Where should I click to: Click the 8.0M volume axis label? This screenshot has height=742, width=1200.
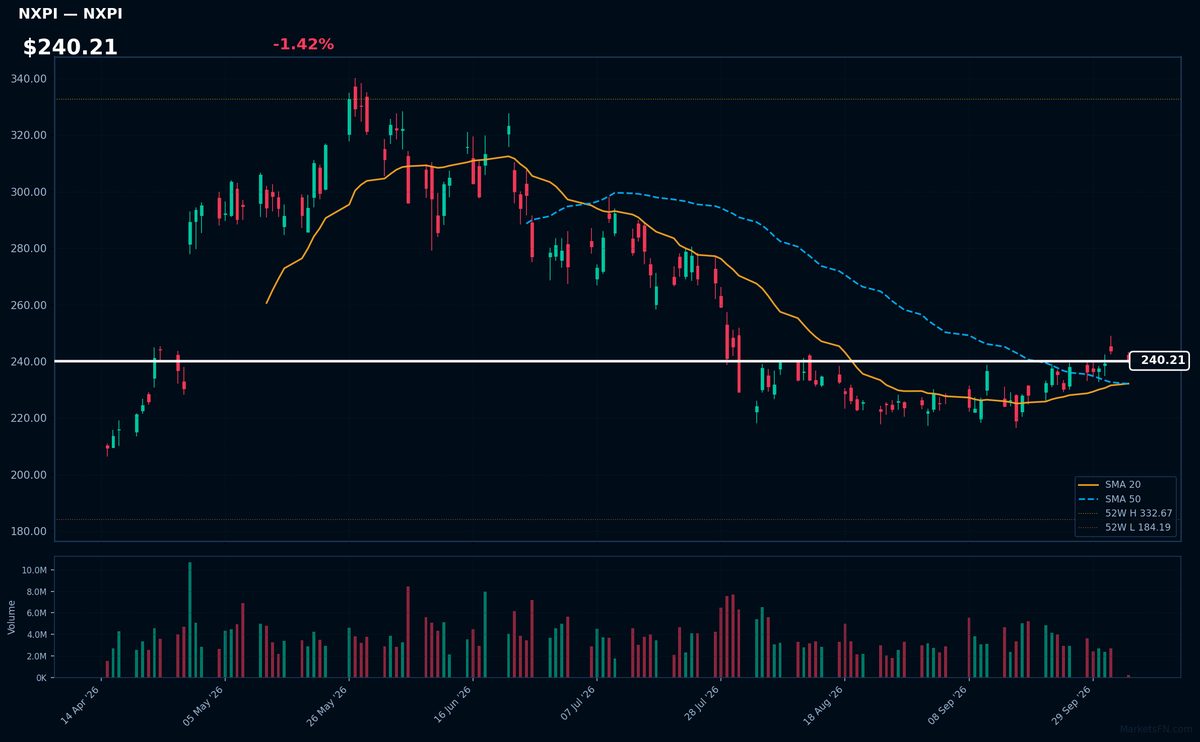36,592
